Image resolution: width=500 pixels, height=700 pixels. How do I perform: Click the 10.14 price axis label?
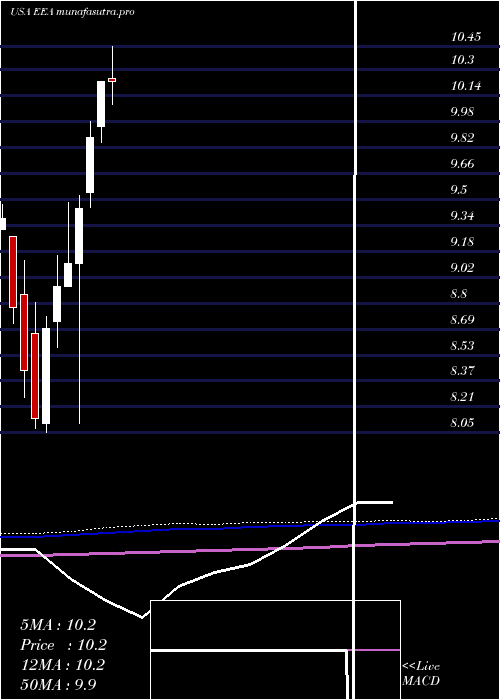tap(466, 86)
